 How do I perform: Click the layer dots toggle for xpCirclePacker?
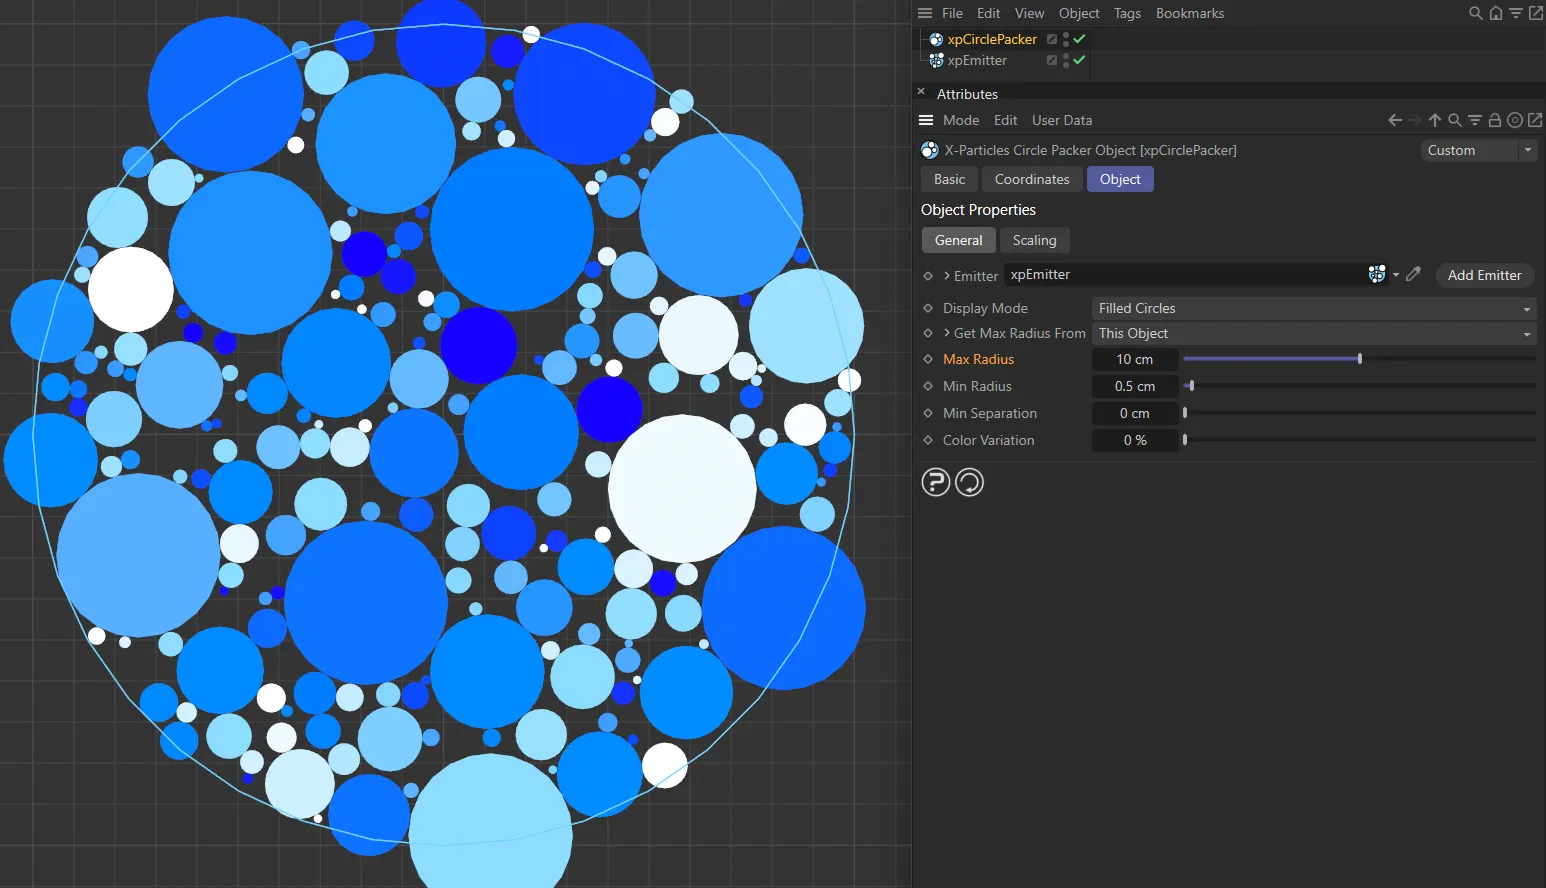tap(1065, 39)
